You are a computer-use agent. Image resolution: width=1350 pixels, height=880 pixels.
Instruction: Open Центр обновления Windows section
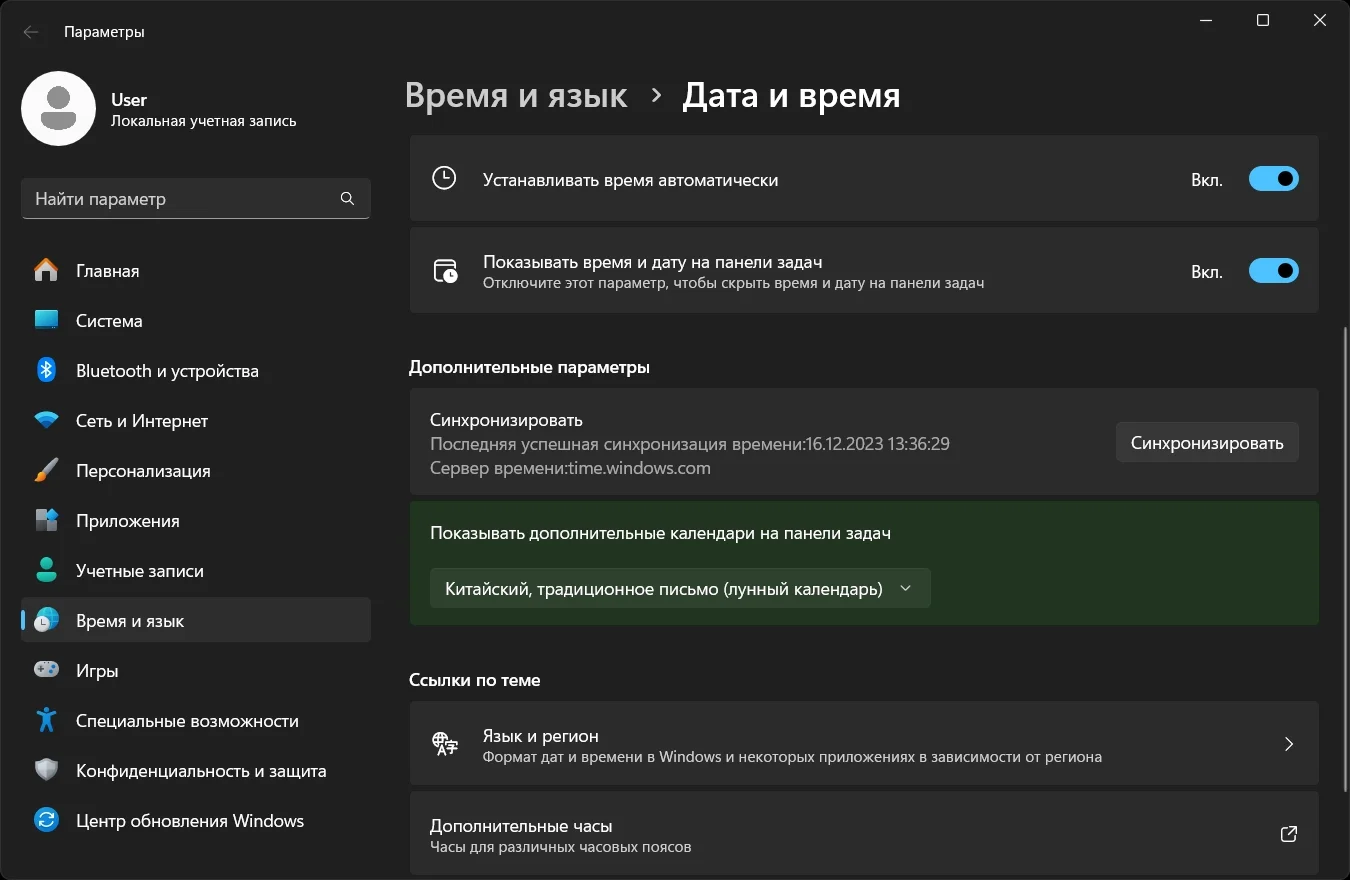click(x=196, y=821)
